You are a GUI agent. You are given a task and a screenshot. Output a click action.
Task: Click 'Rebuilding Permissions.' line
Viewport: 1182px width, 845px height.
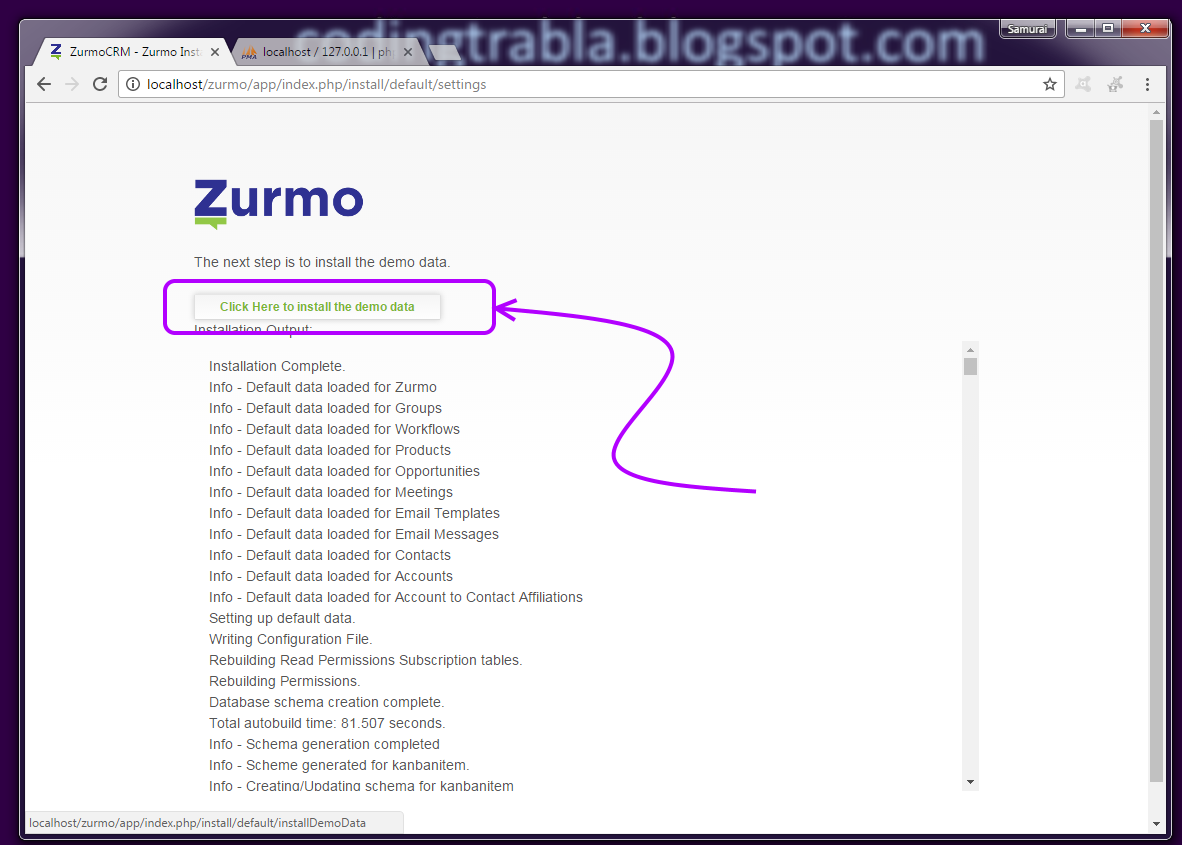284,681
